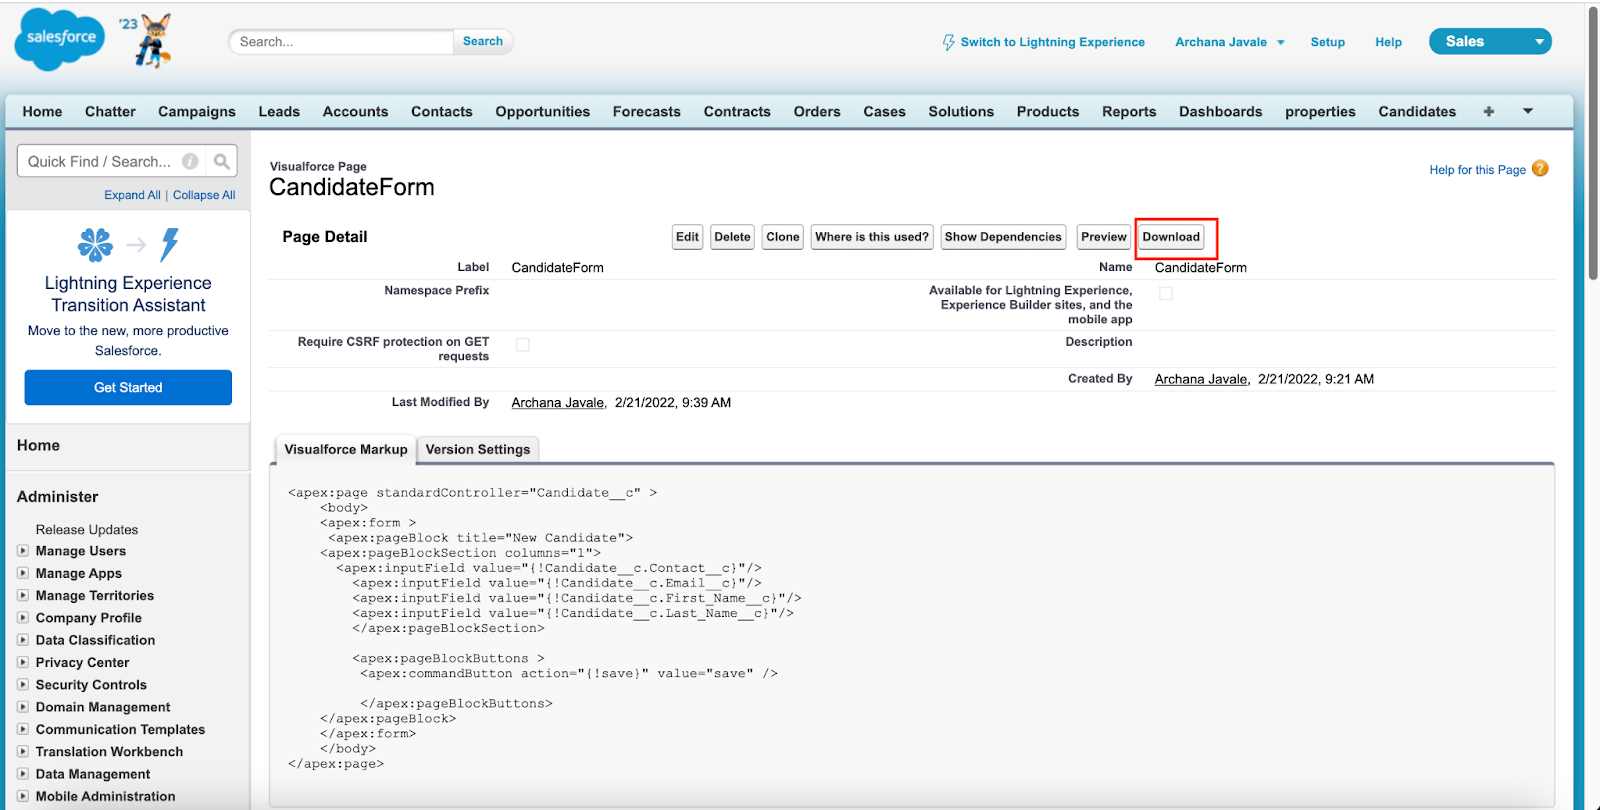Open the Candidates tab

[1417, 112]
